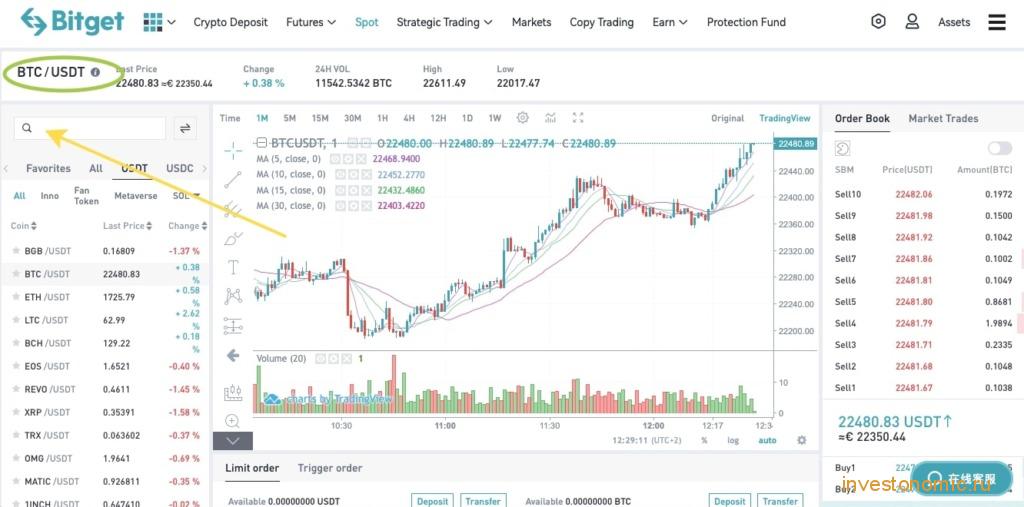Expand the Strategic Trading dropdown
The image size is (1024, 507).
pyautogui.click(x=444, y=22)
